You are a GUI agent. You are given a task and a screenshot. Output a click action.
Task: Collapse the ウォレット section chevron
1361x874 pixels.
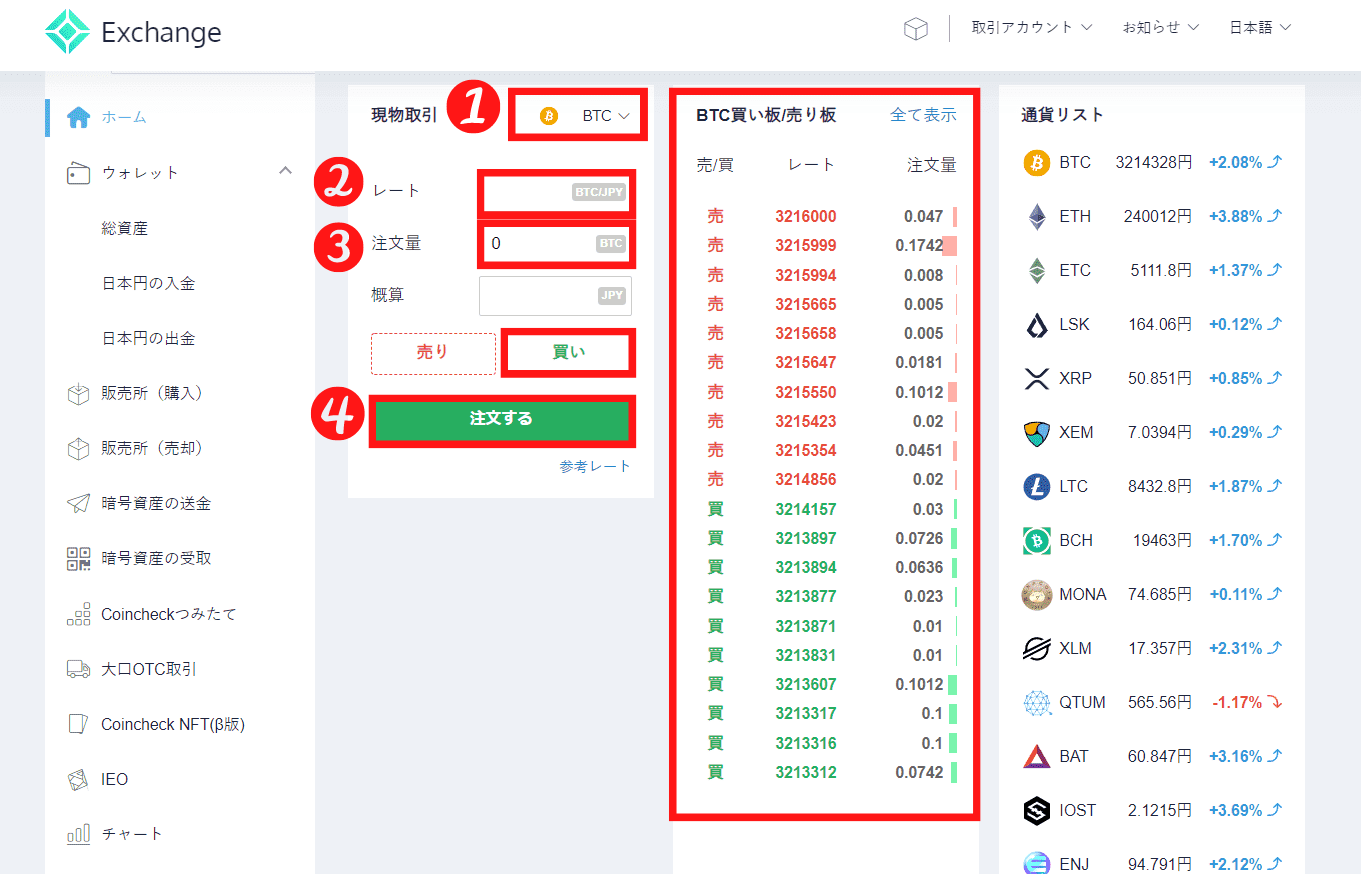285,171
